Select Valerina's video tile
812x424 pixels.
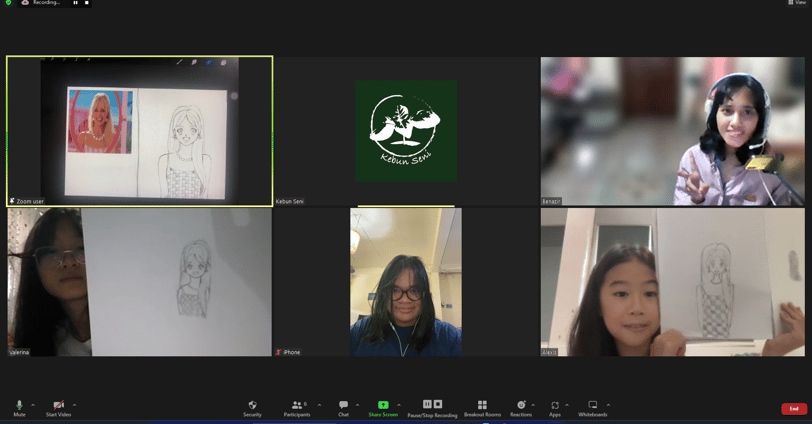140,282
